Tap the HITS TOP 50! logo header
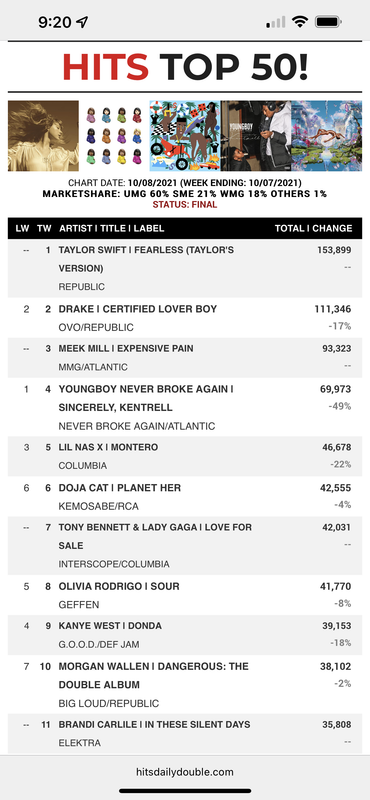370x800 pixels. (185, 67)
